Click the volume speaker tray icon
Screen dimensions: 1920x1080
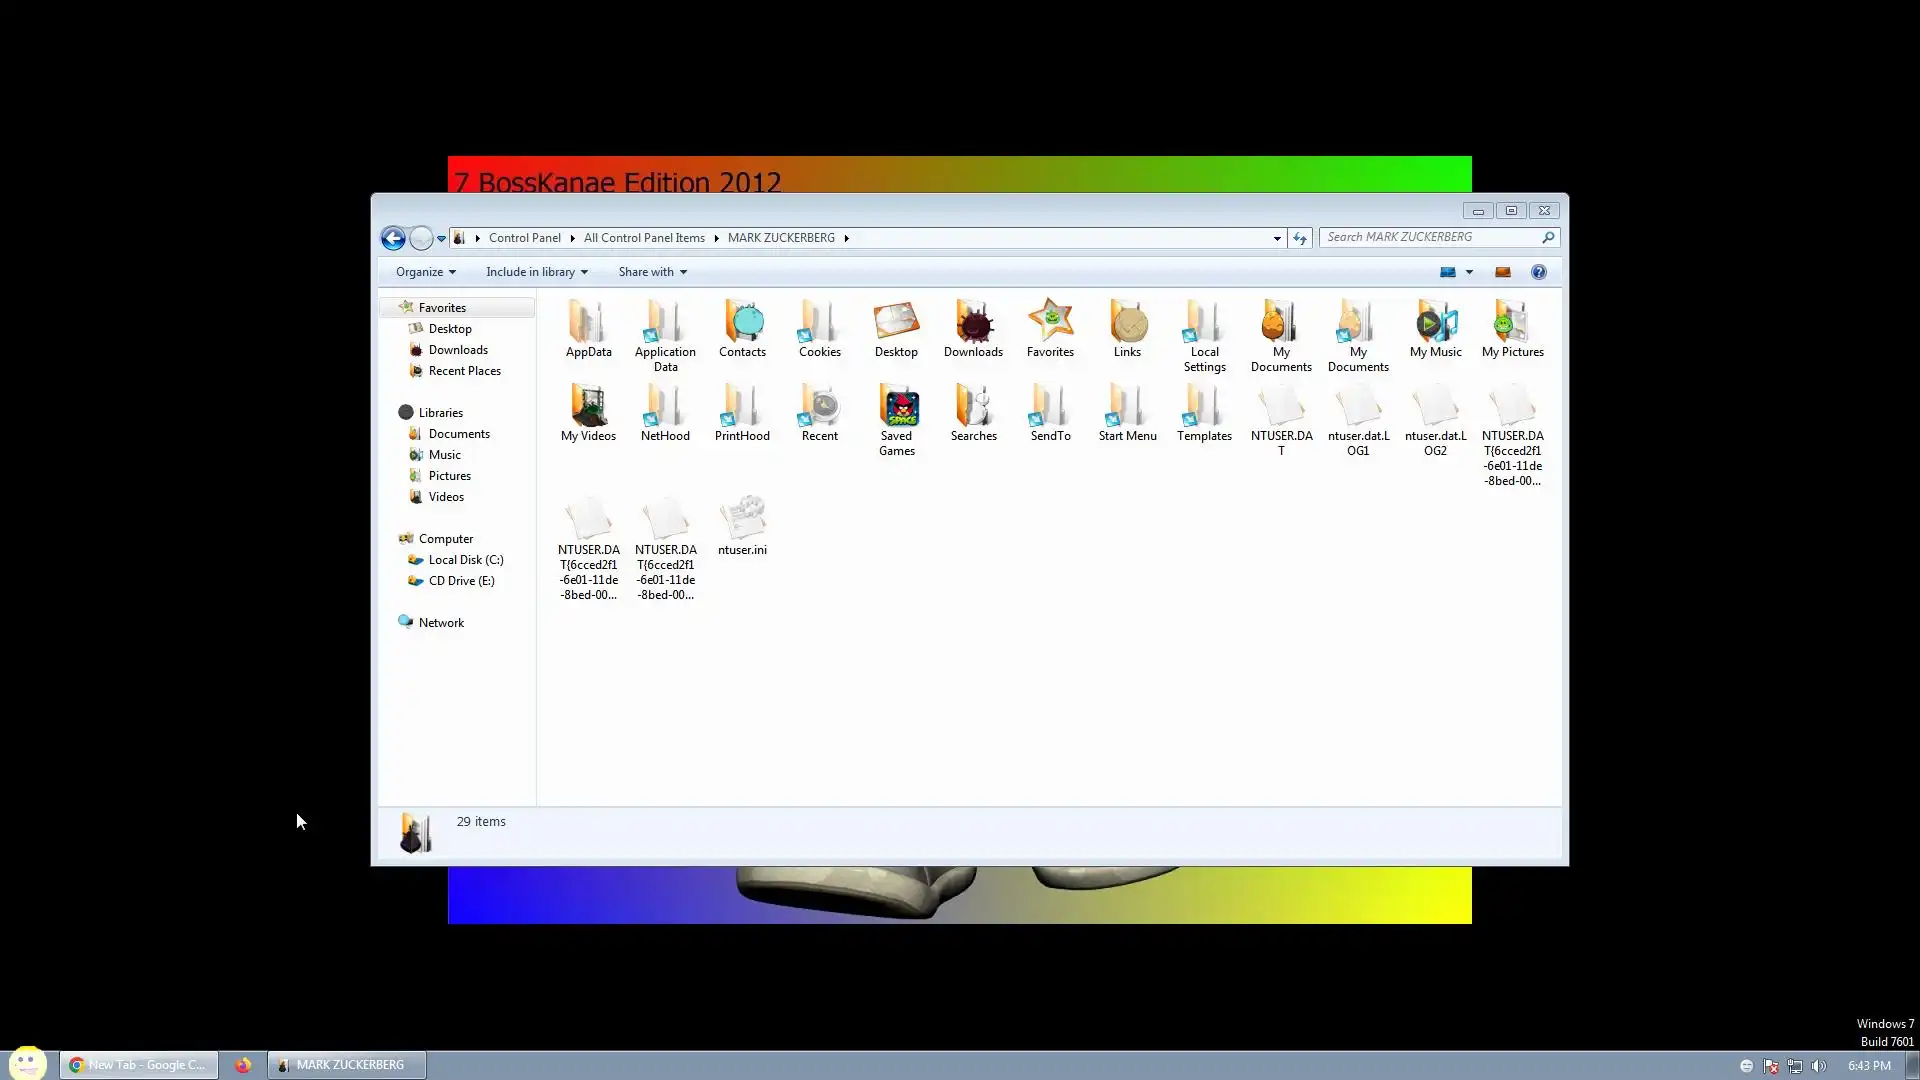[x=1818, y=1066]
